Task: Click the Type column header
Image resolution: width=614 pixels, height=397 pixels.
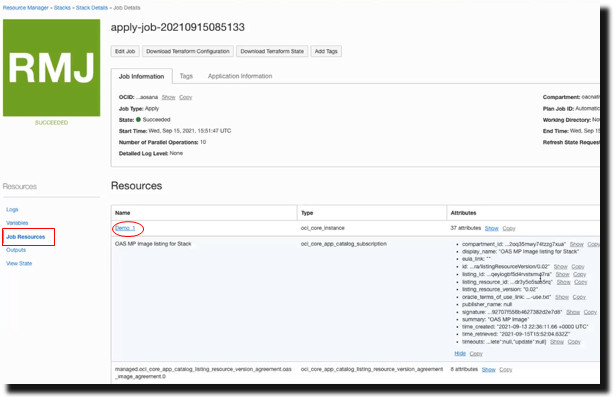Action: [307, 213]
